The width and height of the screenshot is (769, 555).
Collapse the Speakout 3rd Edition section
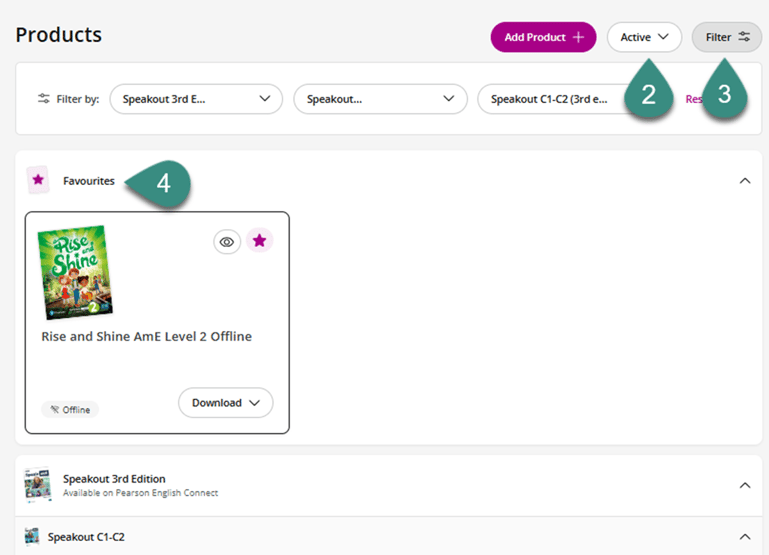click(744, 485)
